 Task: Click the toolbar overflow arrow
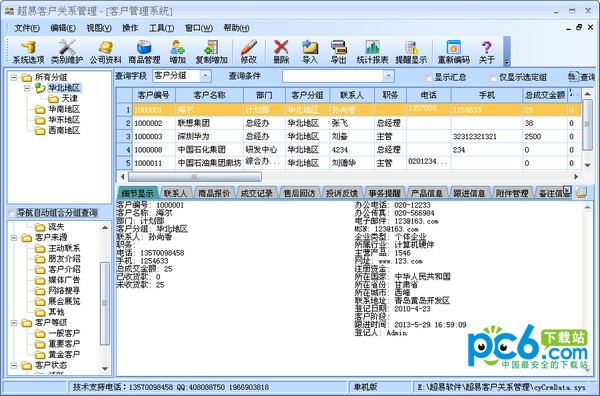507,62
